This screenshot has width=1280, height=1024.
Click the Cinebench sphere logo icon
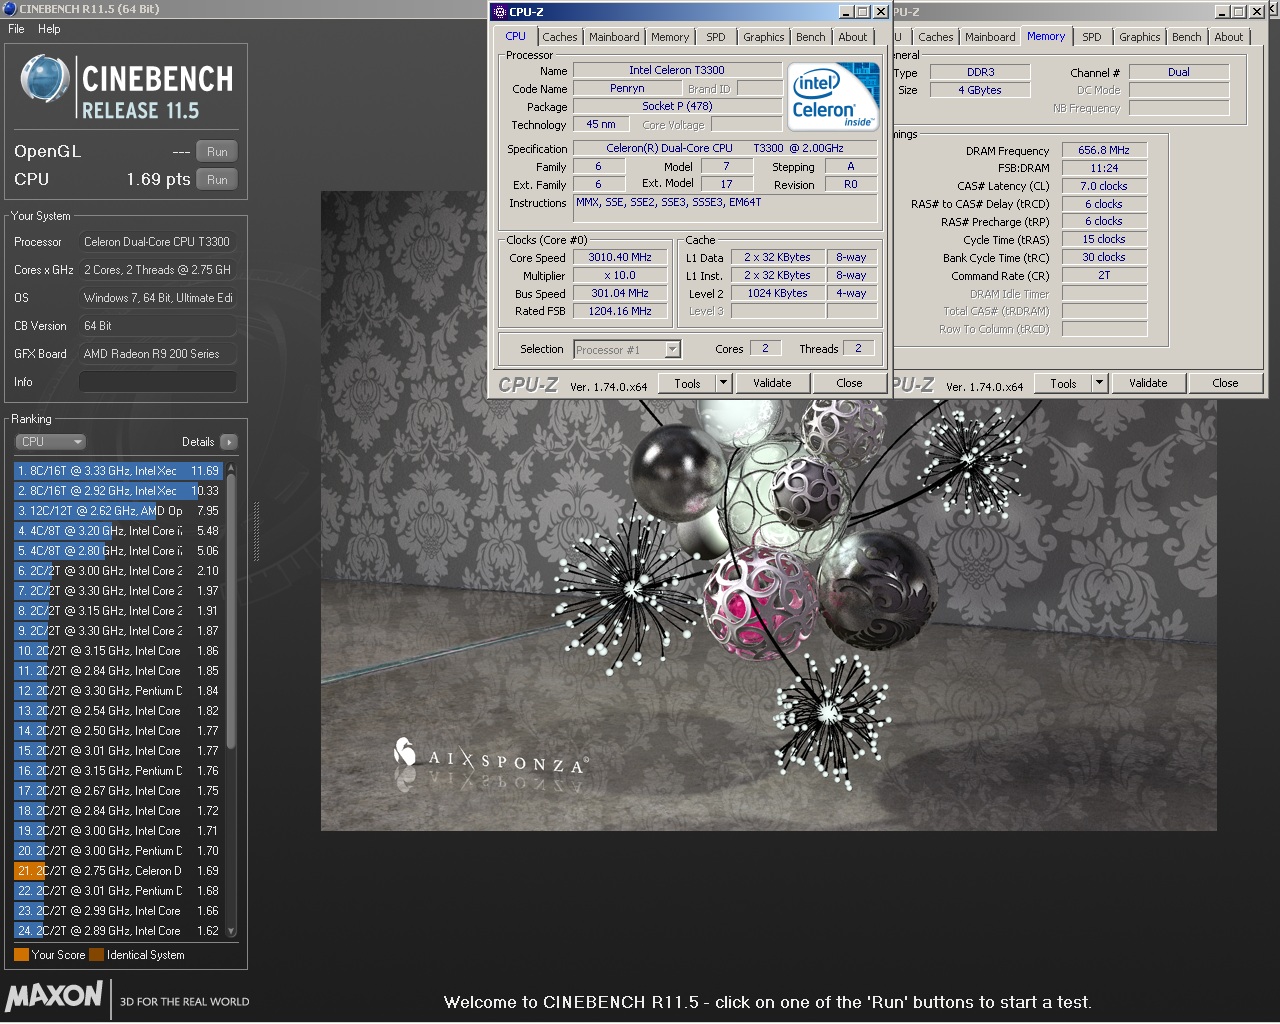pos(44,80)
